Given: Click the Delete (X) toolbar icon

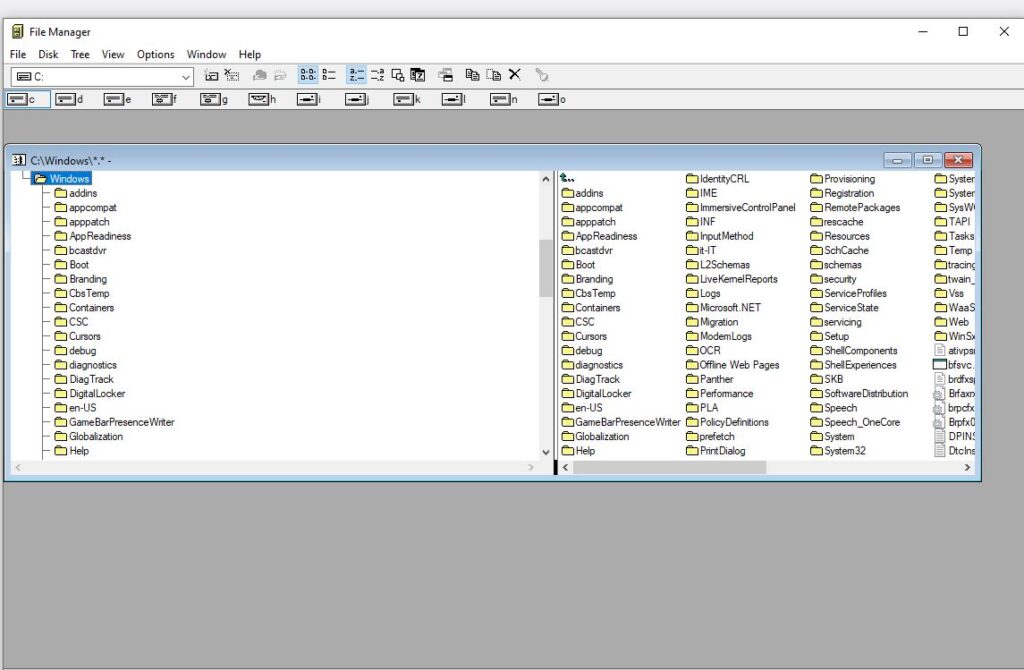Looking at the screenshot, I should click(515, 75).
